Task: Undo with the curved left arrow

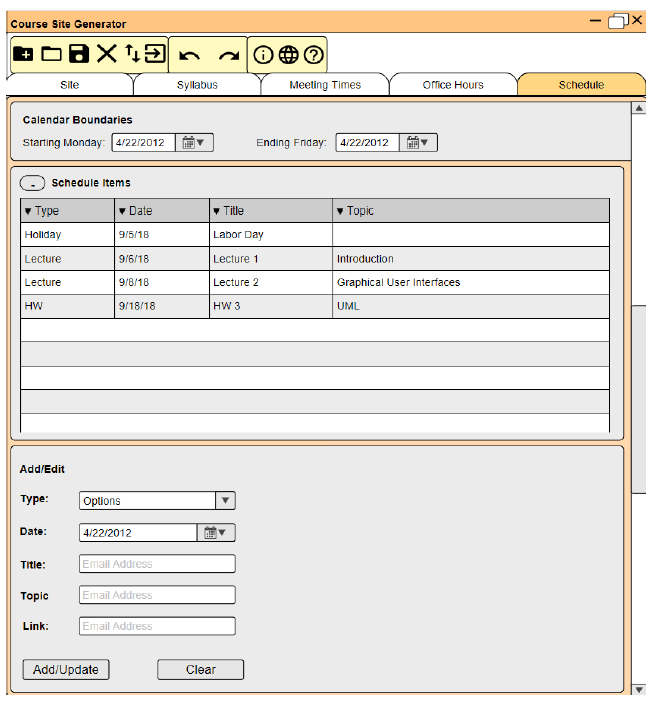Action: 189,56
